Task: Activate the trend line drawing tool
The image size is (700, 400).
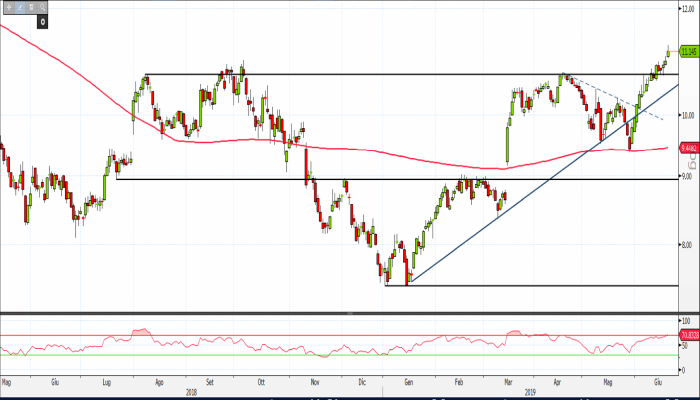Action: click(19, 6)
